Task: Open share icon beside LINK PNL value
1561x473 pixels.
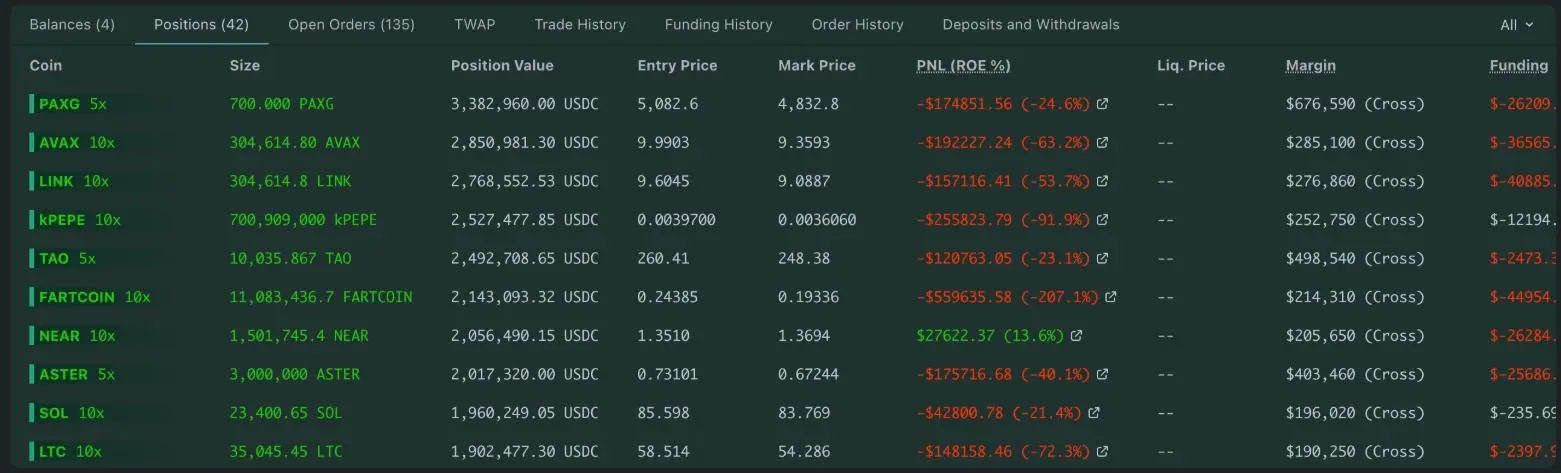Action: 1102,181
